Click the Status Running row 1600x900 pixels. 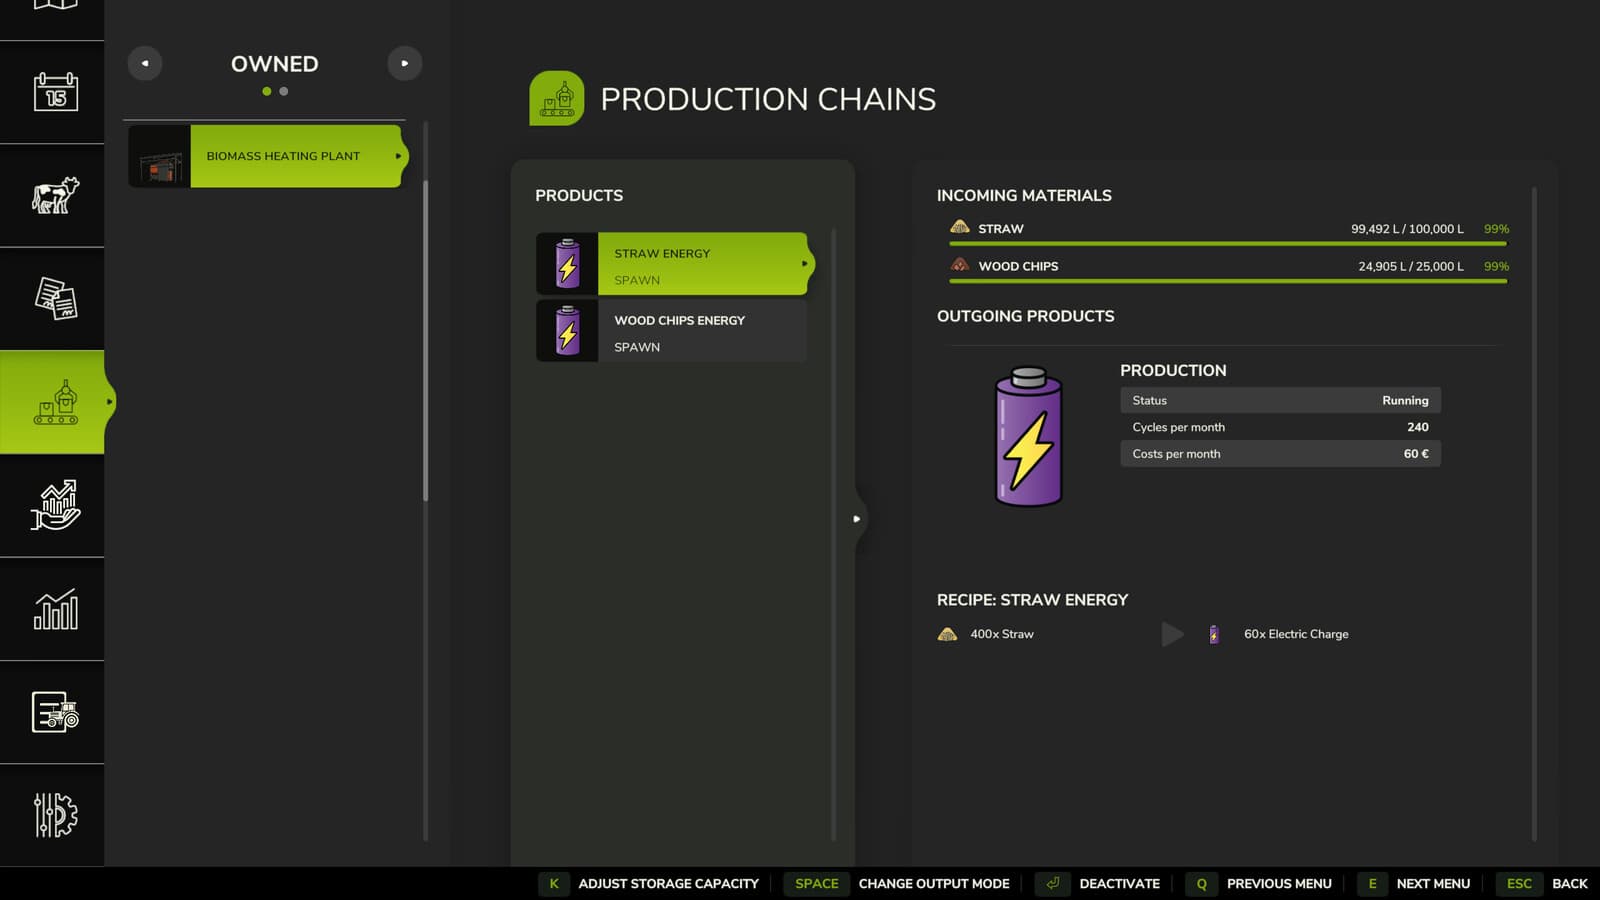(1280, 400)
